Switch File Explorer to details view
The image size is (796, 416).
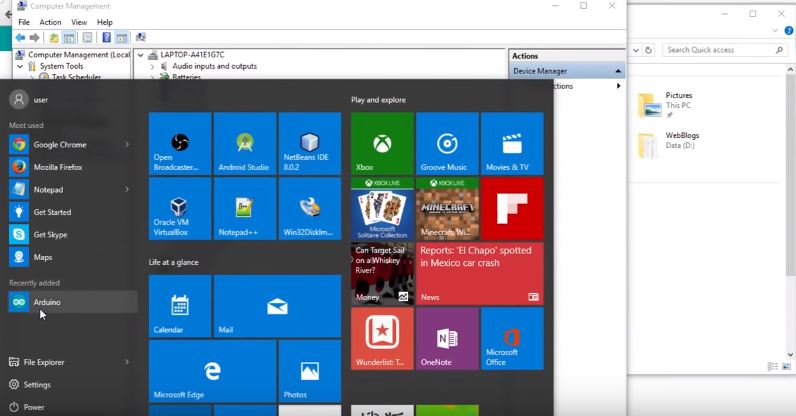click(x=773, y=366)
